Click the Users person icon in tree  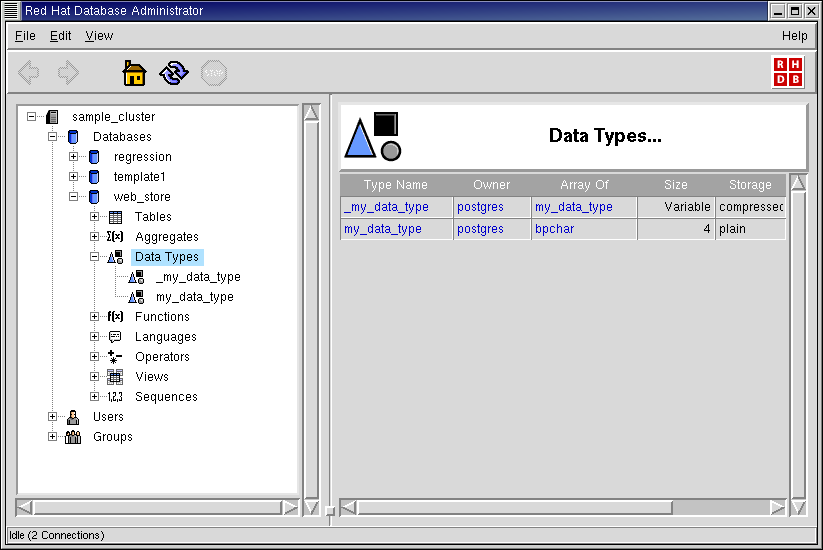click(x=73, y=417)
